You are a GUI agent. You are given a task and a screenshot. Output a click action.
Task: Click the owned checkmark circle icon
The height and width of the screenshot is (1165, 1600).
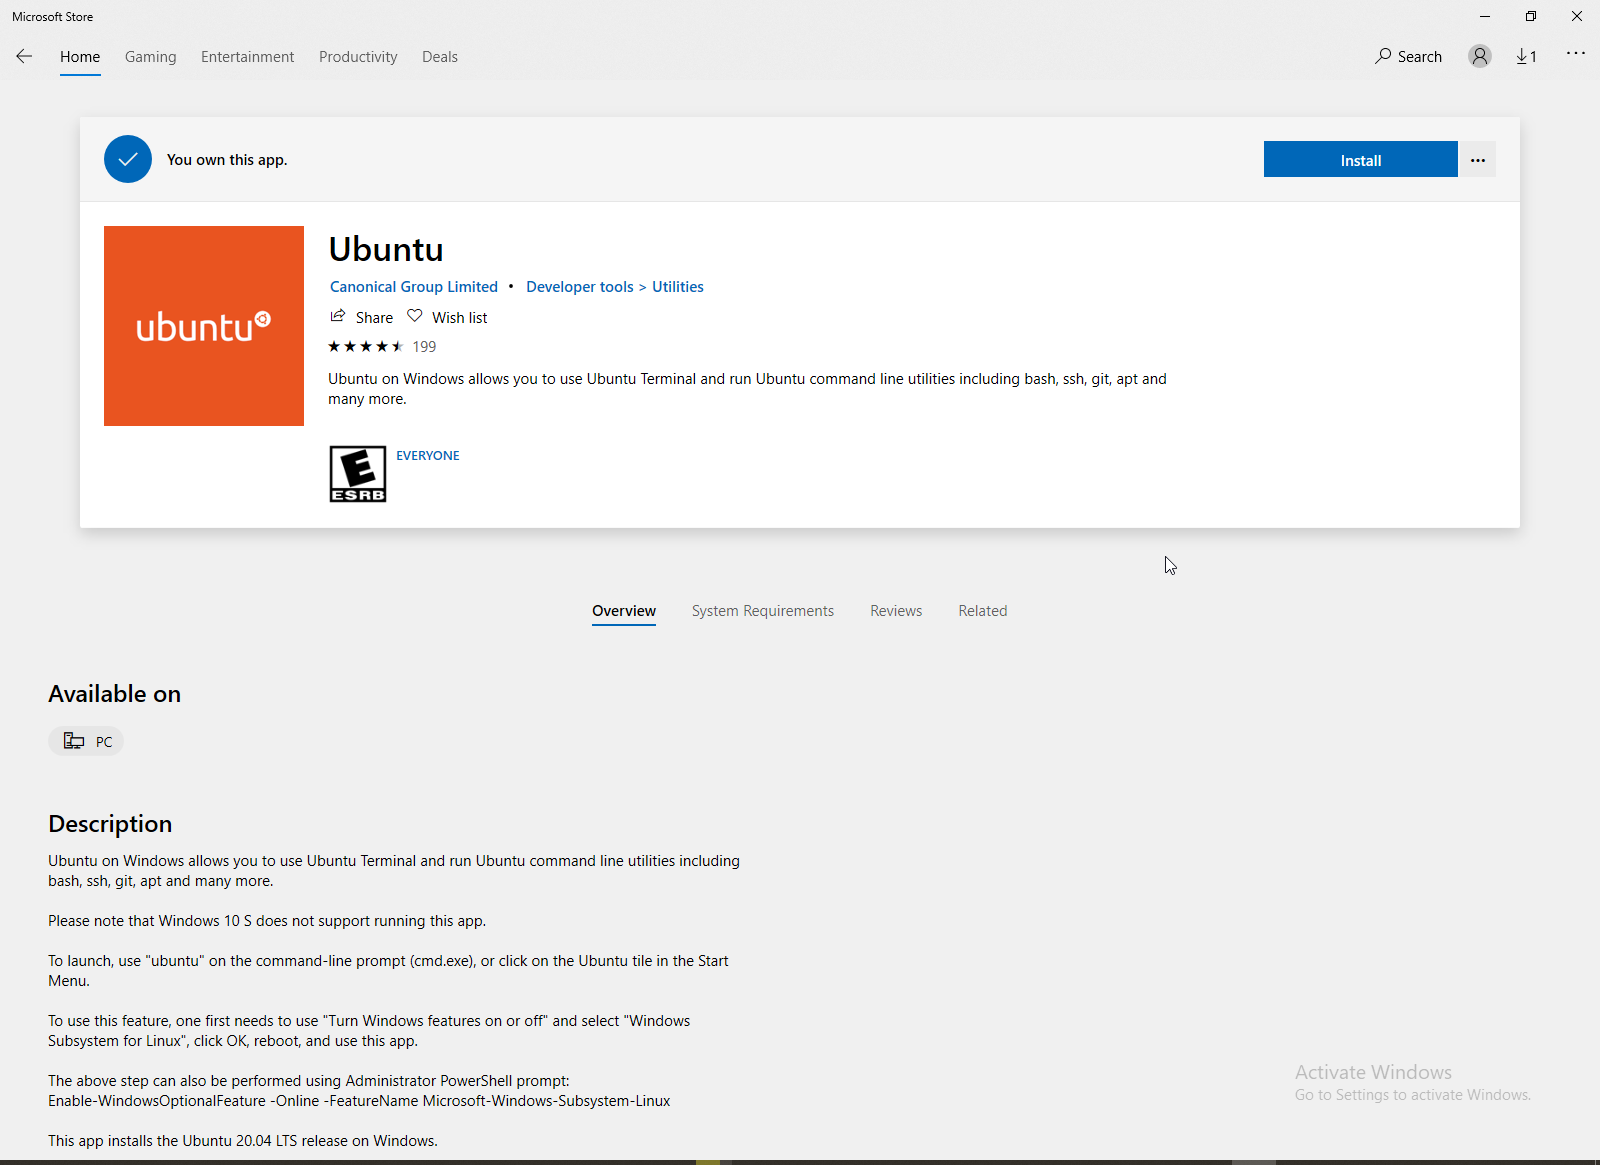pos(128,159)
